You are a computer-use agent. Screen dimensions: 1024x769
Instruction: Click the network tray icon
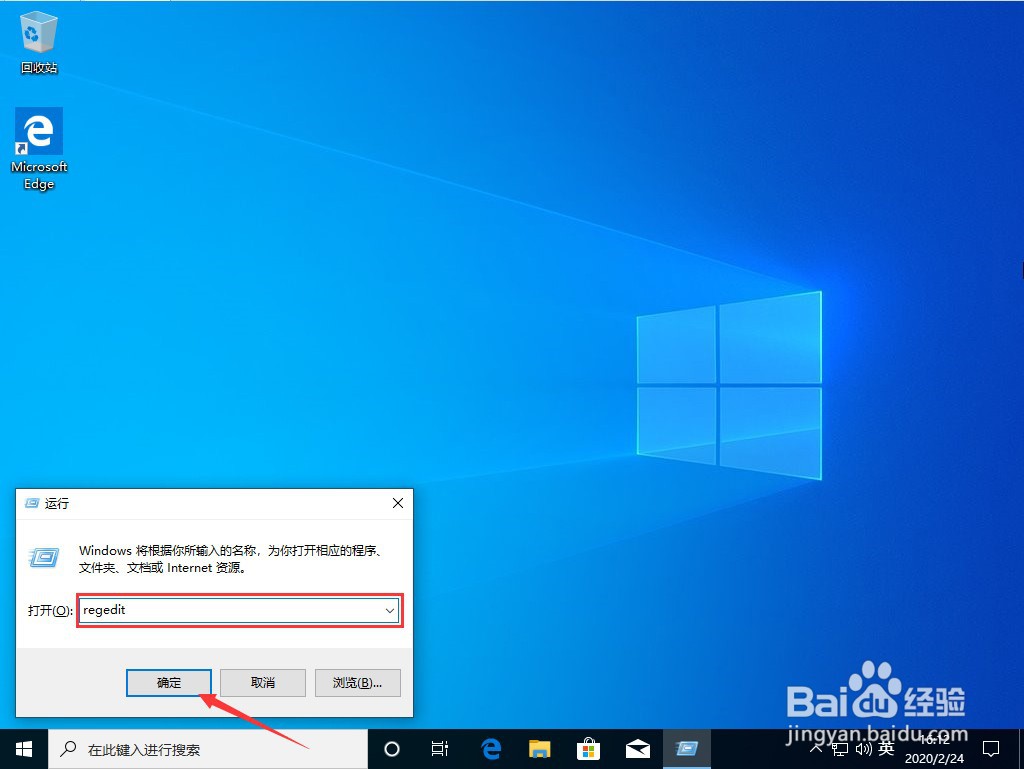[x=840, y=749]
